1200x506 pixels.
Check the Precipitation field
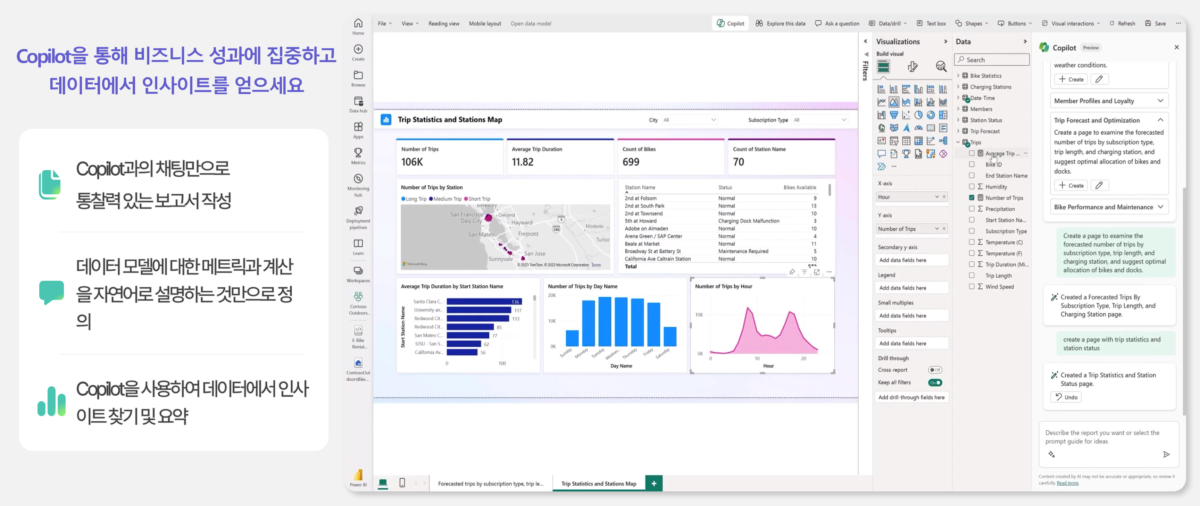pyautogui.click(x=972, y=209)
